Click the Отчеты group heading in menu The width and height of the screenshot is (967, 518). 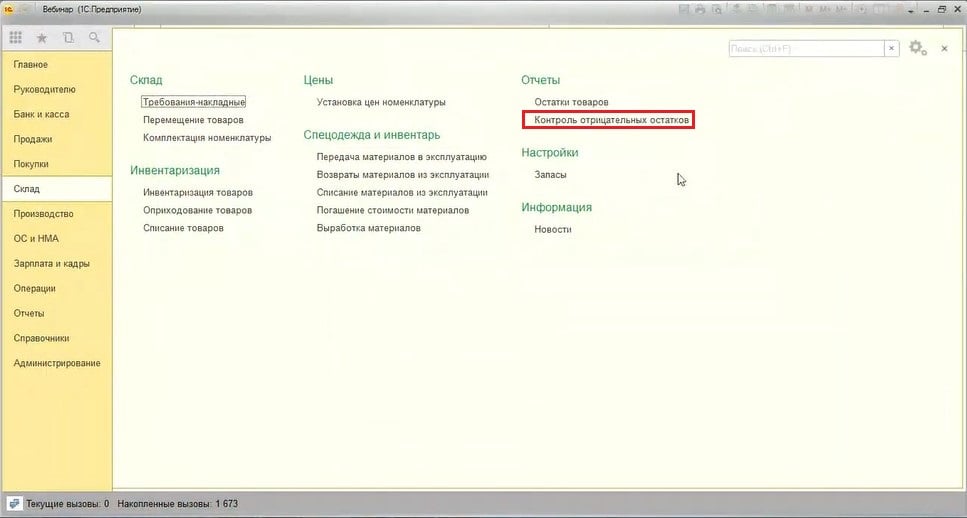[x=540, y=80]
